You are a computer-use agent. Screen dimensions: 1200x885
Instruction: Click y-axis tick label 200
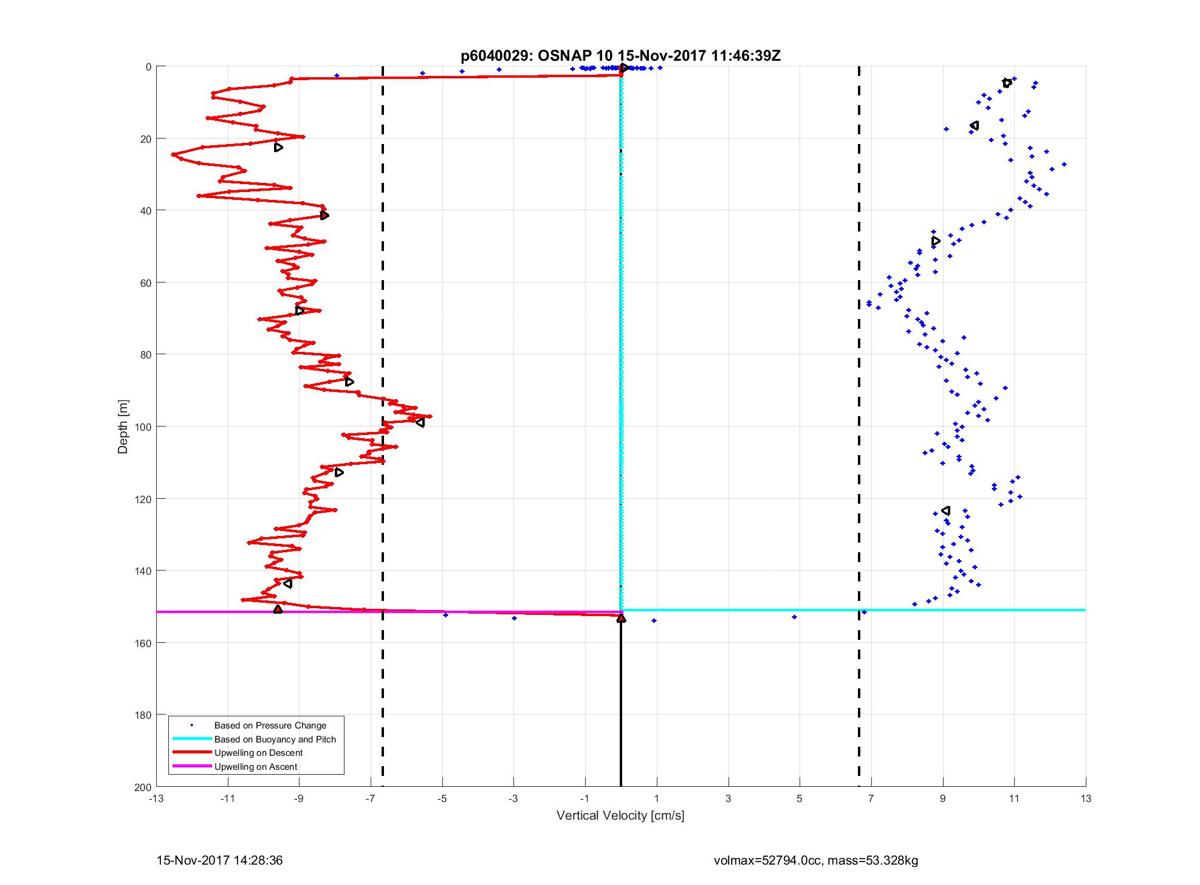click(x=141, y=787)
